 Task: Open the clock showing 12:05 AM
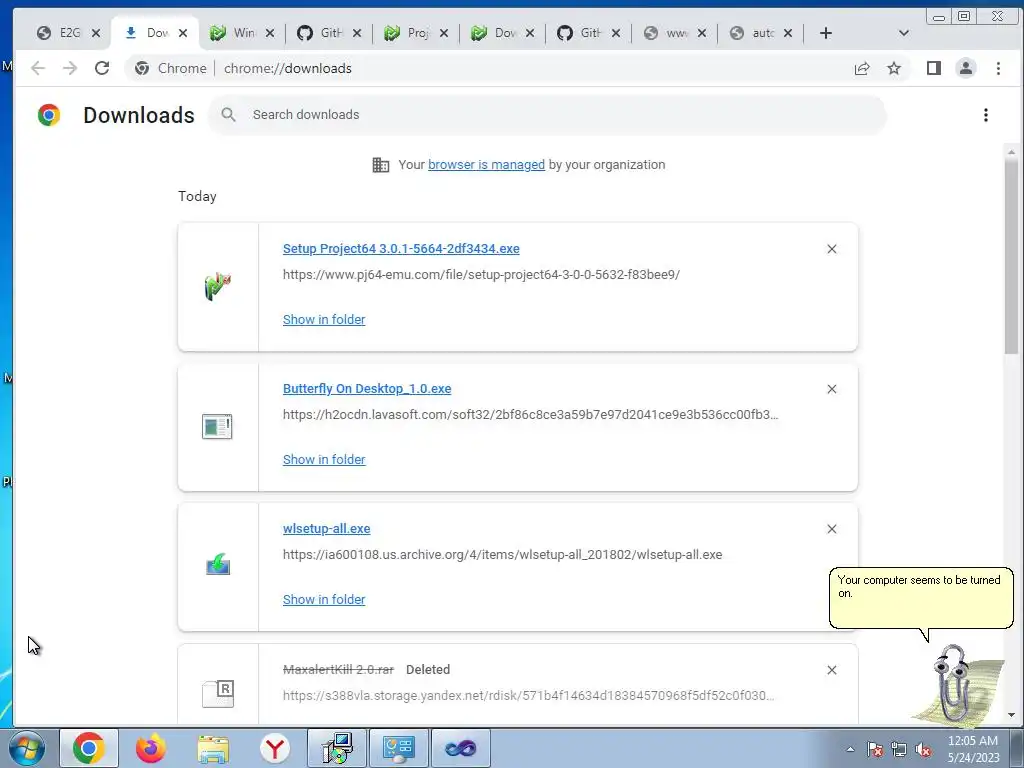[x=973, y=748]
